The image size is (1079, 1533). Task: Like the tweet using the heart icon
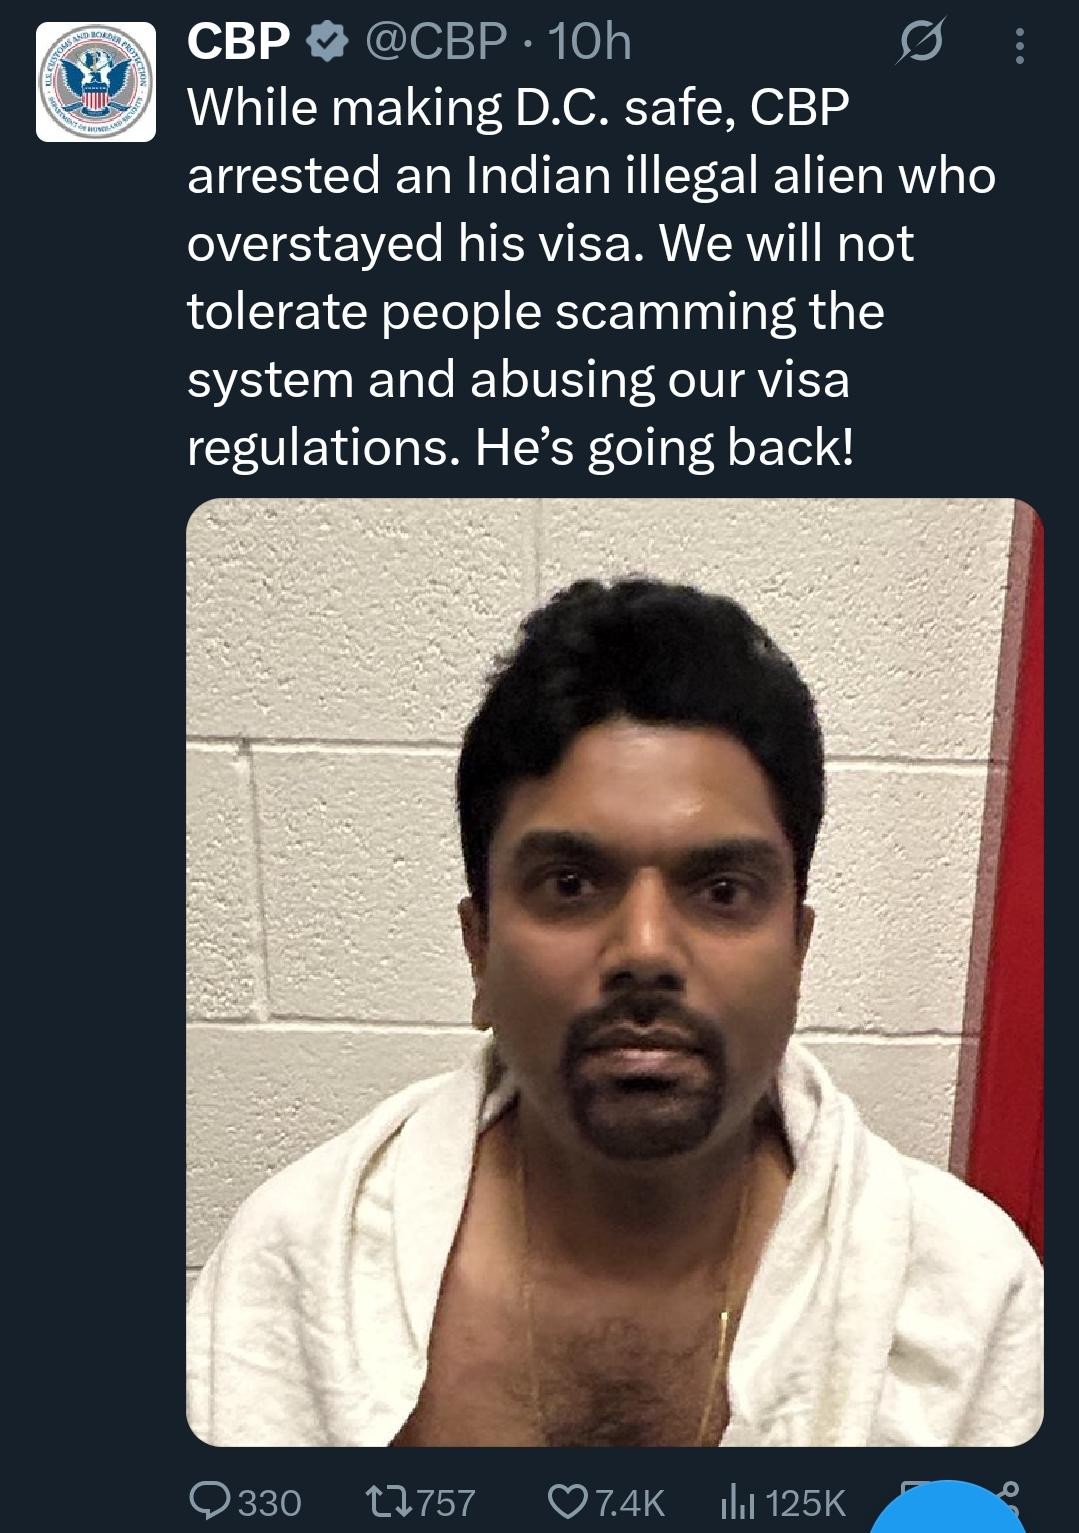click(567, 1502)
